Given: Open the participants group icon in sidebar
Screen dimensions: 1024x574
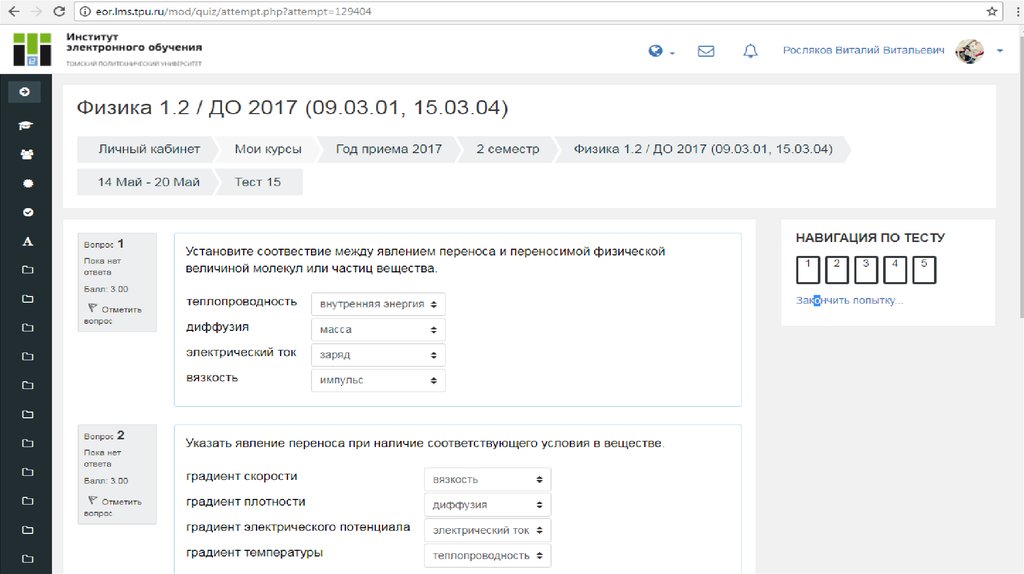Looking at the screenshot, I should (x=27, y=155).
